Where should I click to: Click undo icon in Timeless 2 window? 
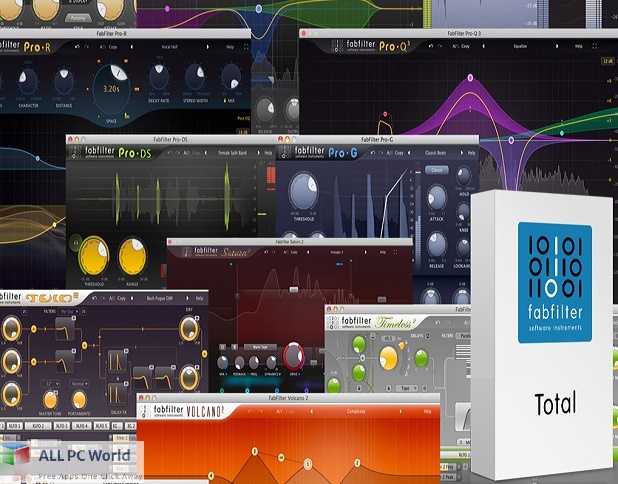tap(438, 323)
